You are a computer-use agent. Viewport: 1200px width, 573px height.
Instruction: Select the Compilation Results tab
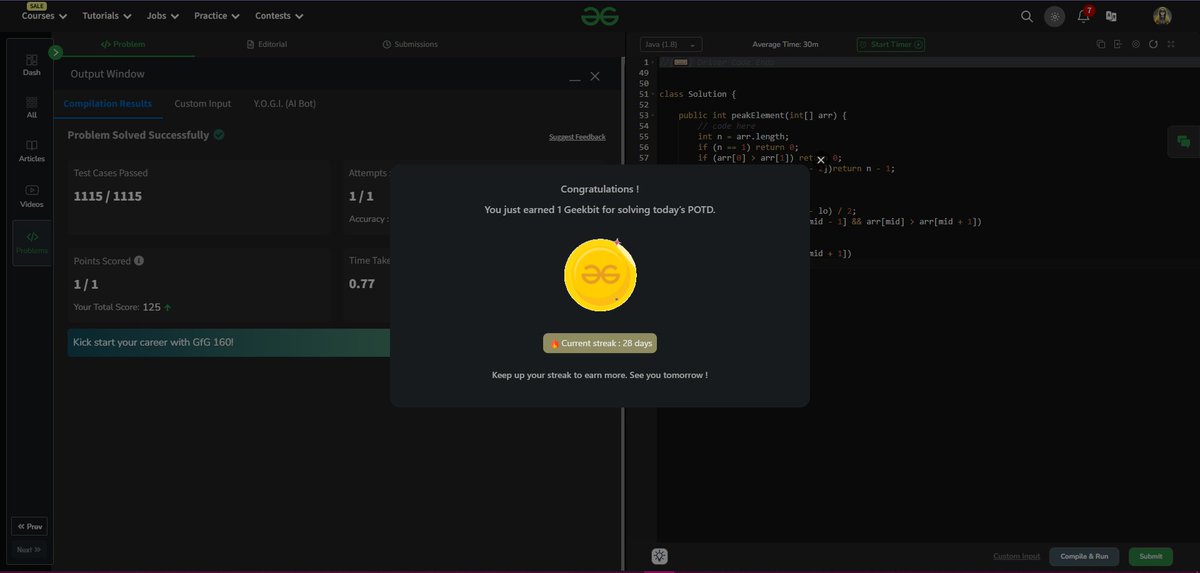[x=108, y=104]
